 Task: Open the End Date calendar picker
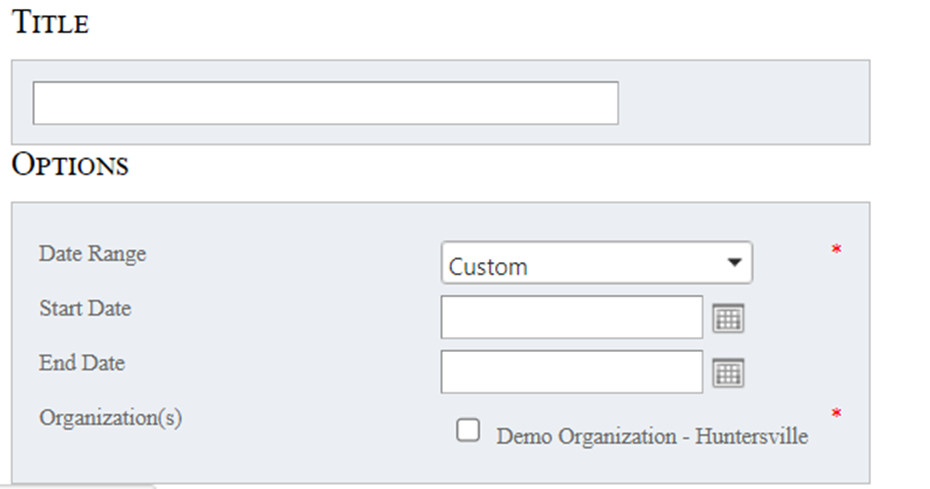(x=728, y=373)
